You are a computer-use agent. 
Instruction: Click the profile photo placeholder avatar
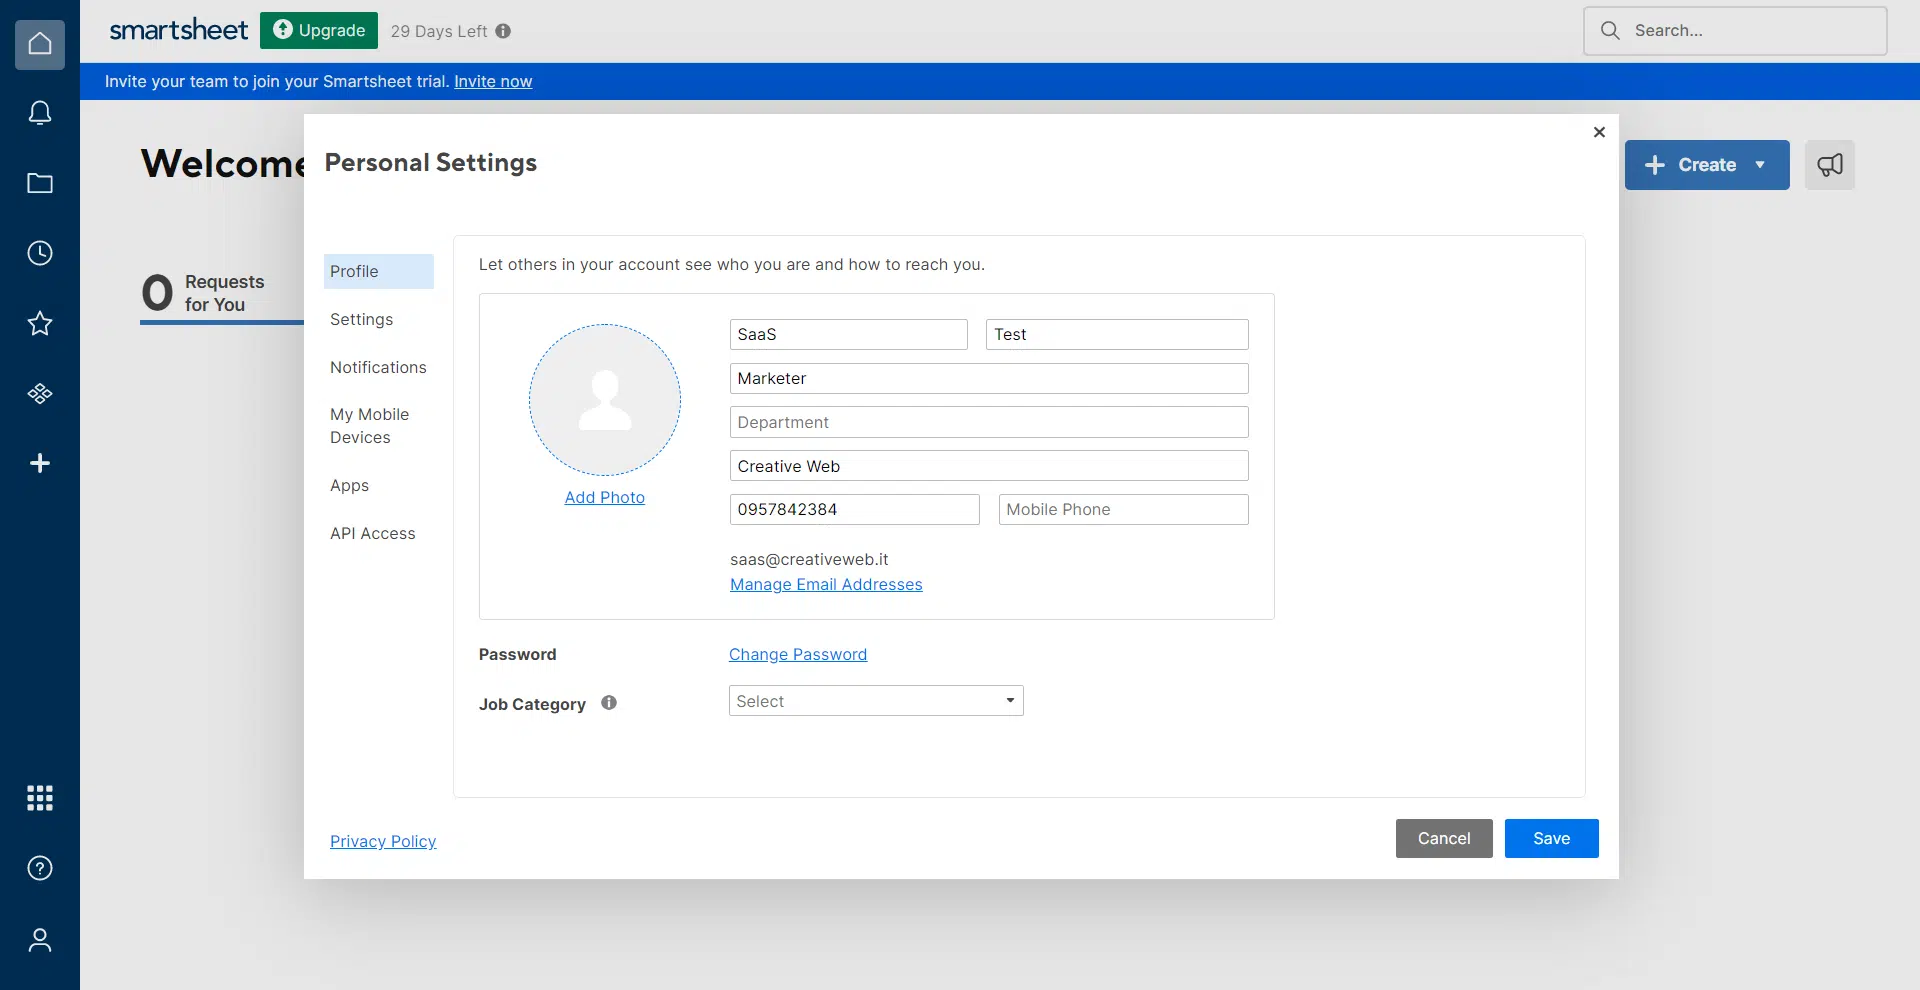pyautogui.click(x=605, y=400)
